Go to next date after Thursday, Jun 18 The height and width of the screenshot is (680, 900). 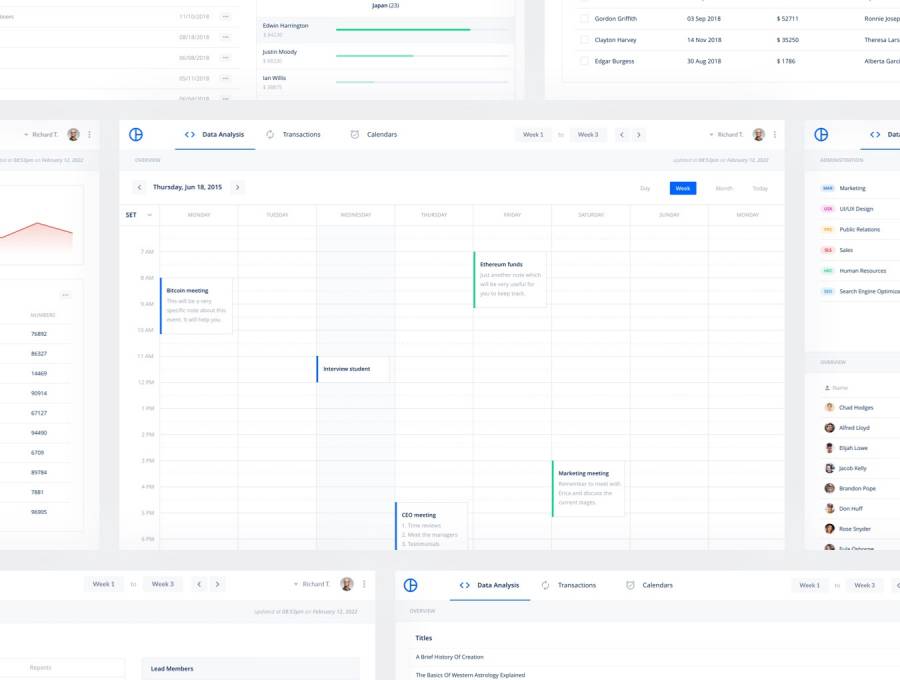[x=237, y=187]
